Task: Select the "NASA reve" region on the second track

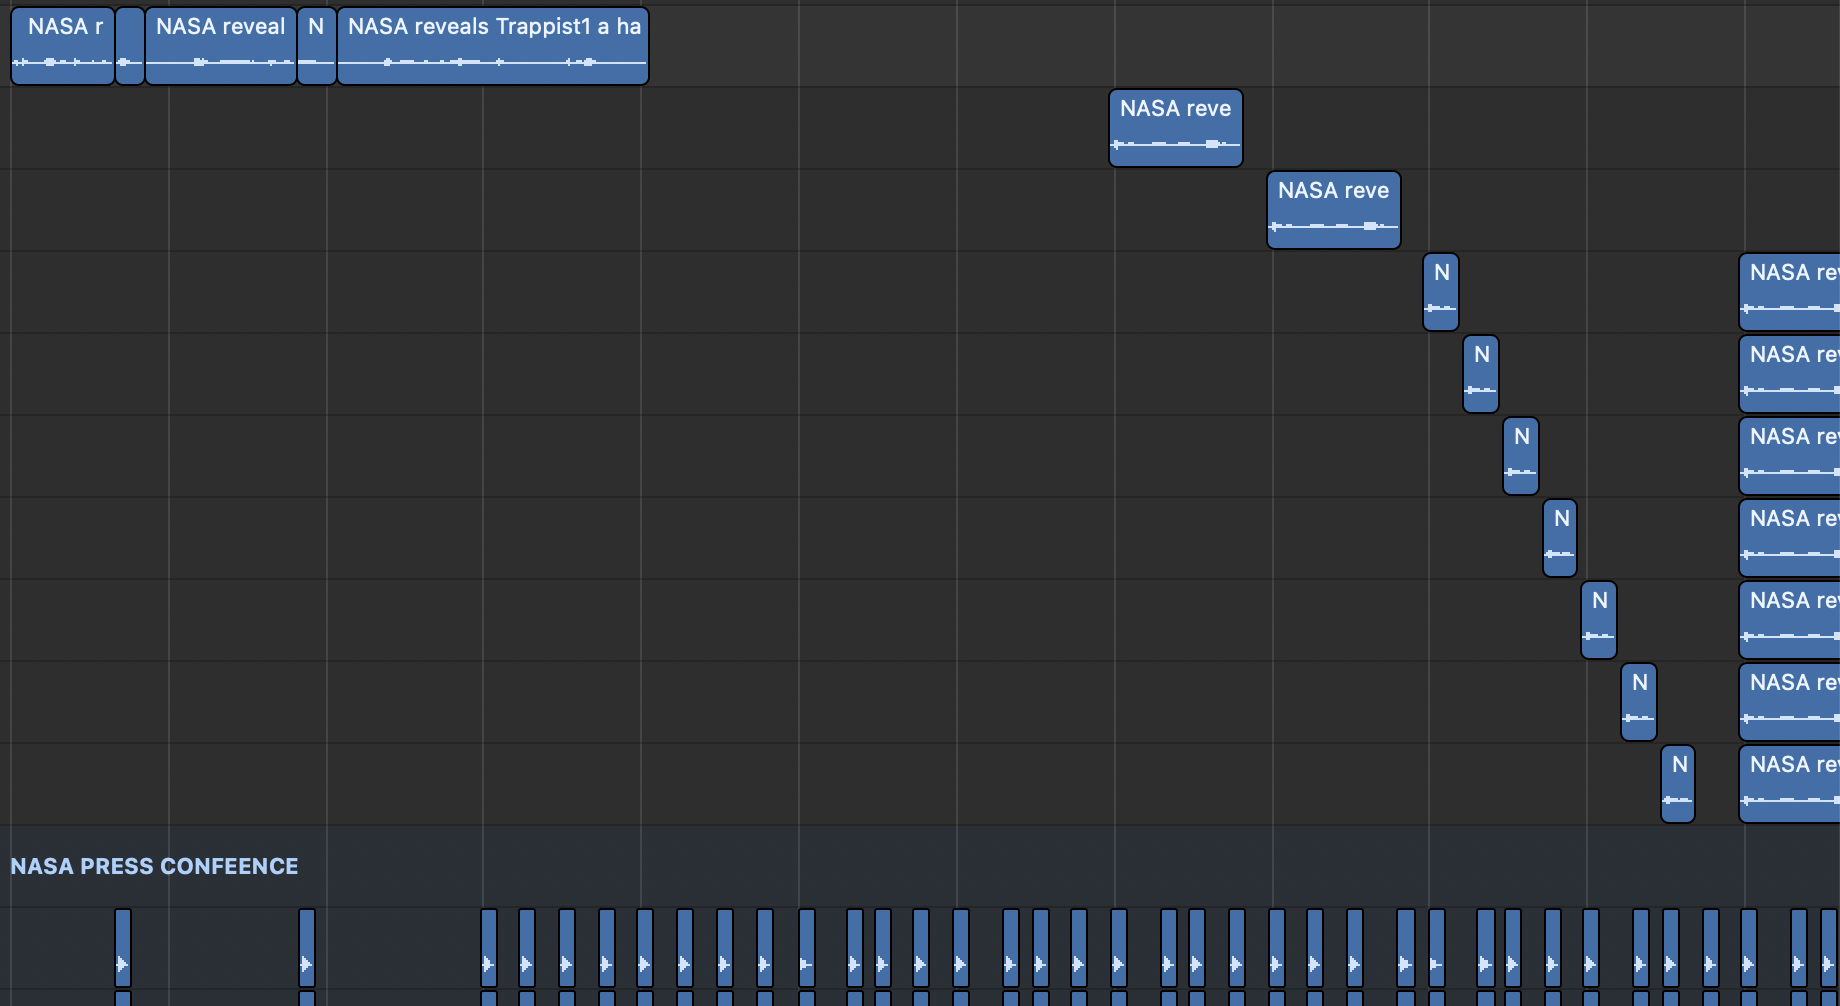Action: pos(1175,128)
